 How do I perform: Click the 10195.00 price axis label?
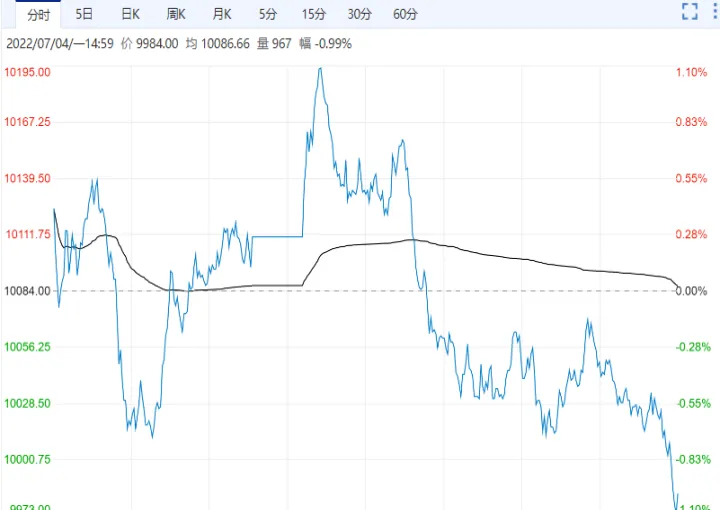[x=28, y=72]
